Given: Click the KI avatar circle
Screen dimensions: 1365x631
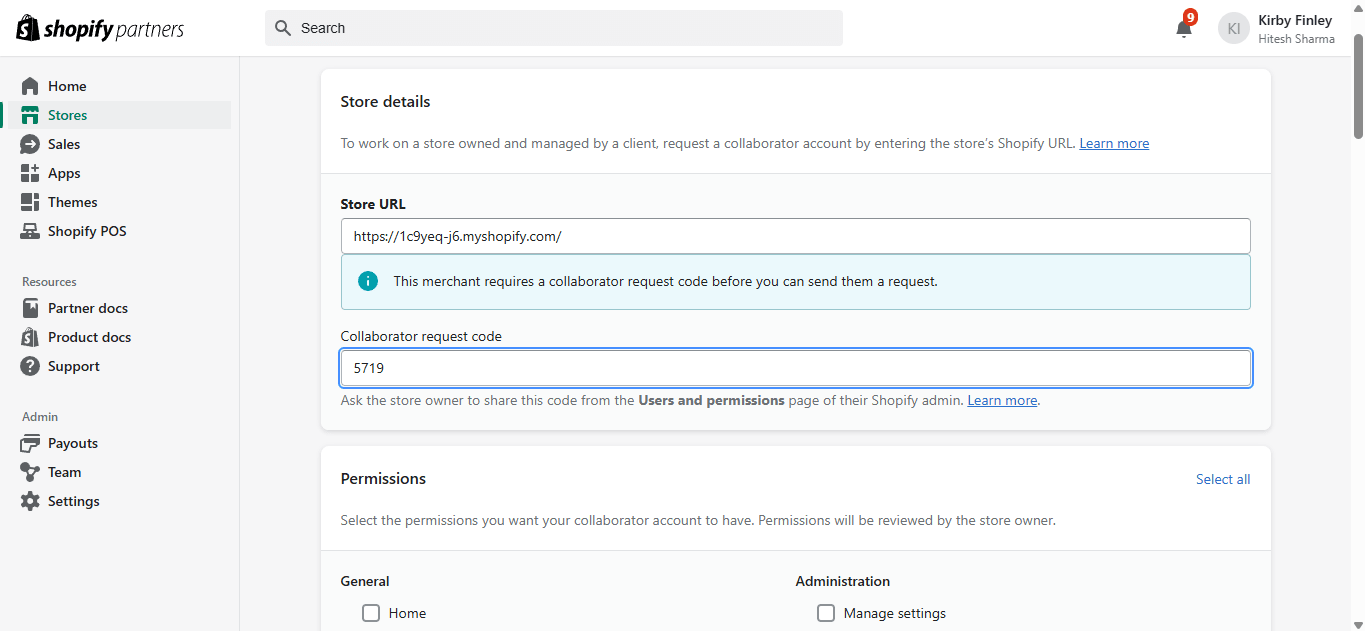Looking at the screenshot, I should 1234,28.
